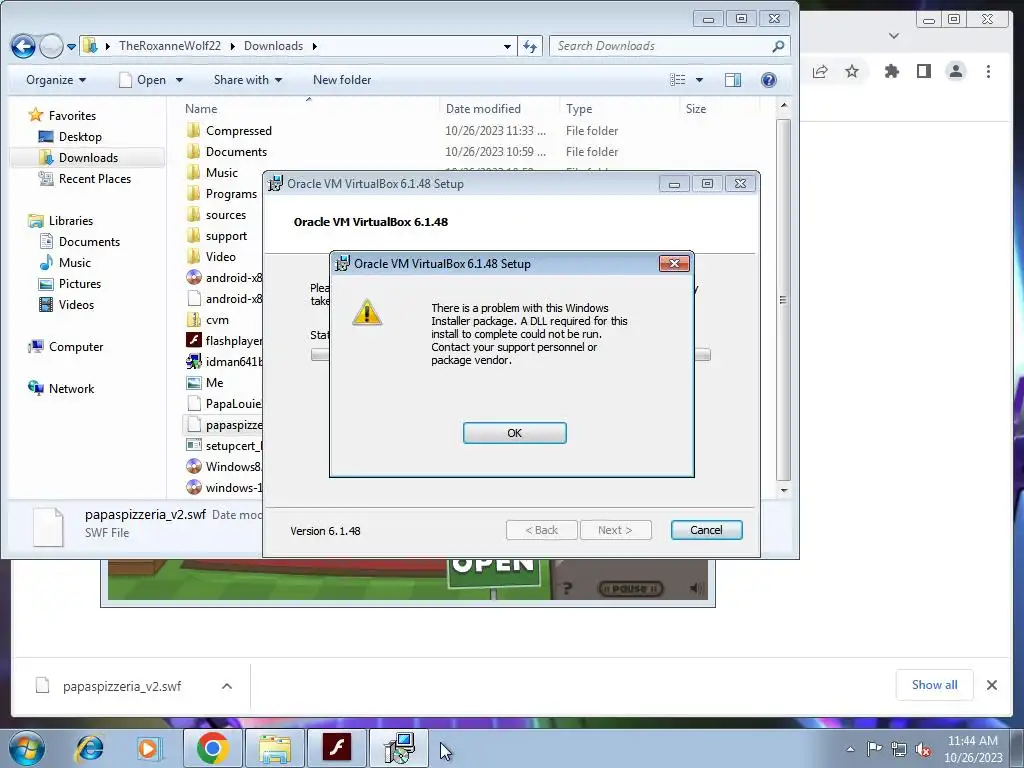Open the recent locations dropdown beside the nav arrows
The image size is (1024, 768).
click(x=71, y=46)
